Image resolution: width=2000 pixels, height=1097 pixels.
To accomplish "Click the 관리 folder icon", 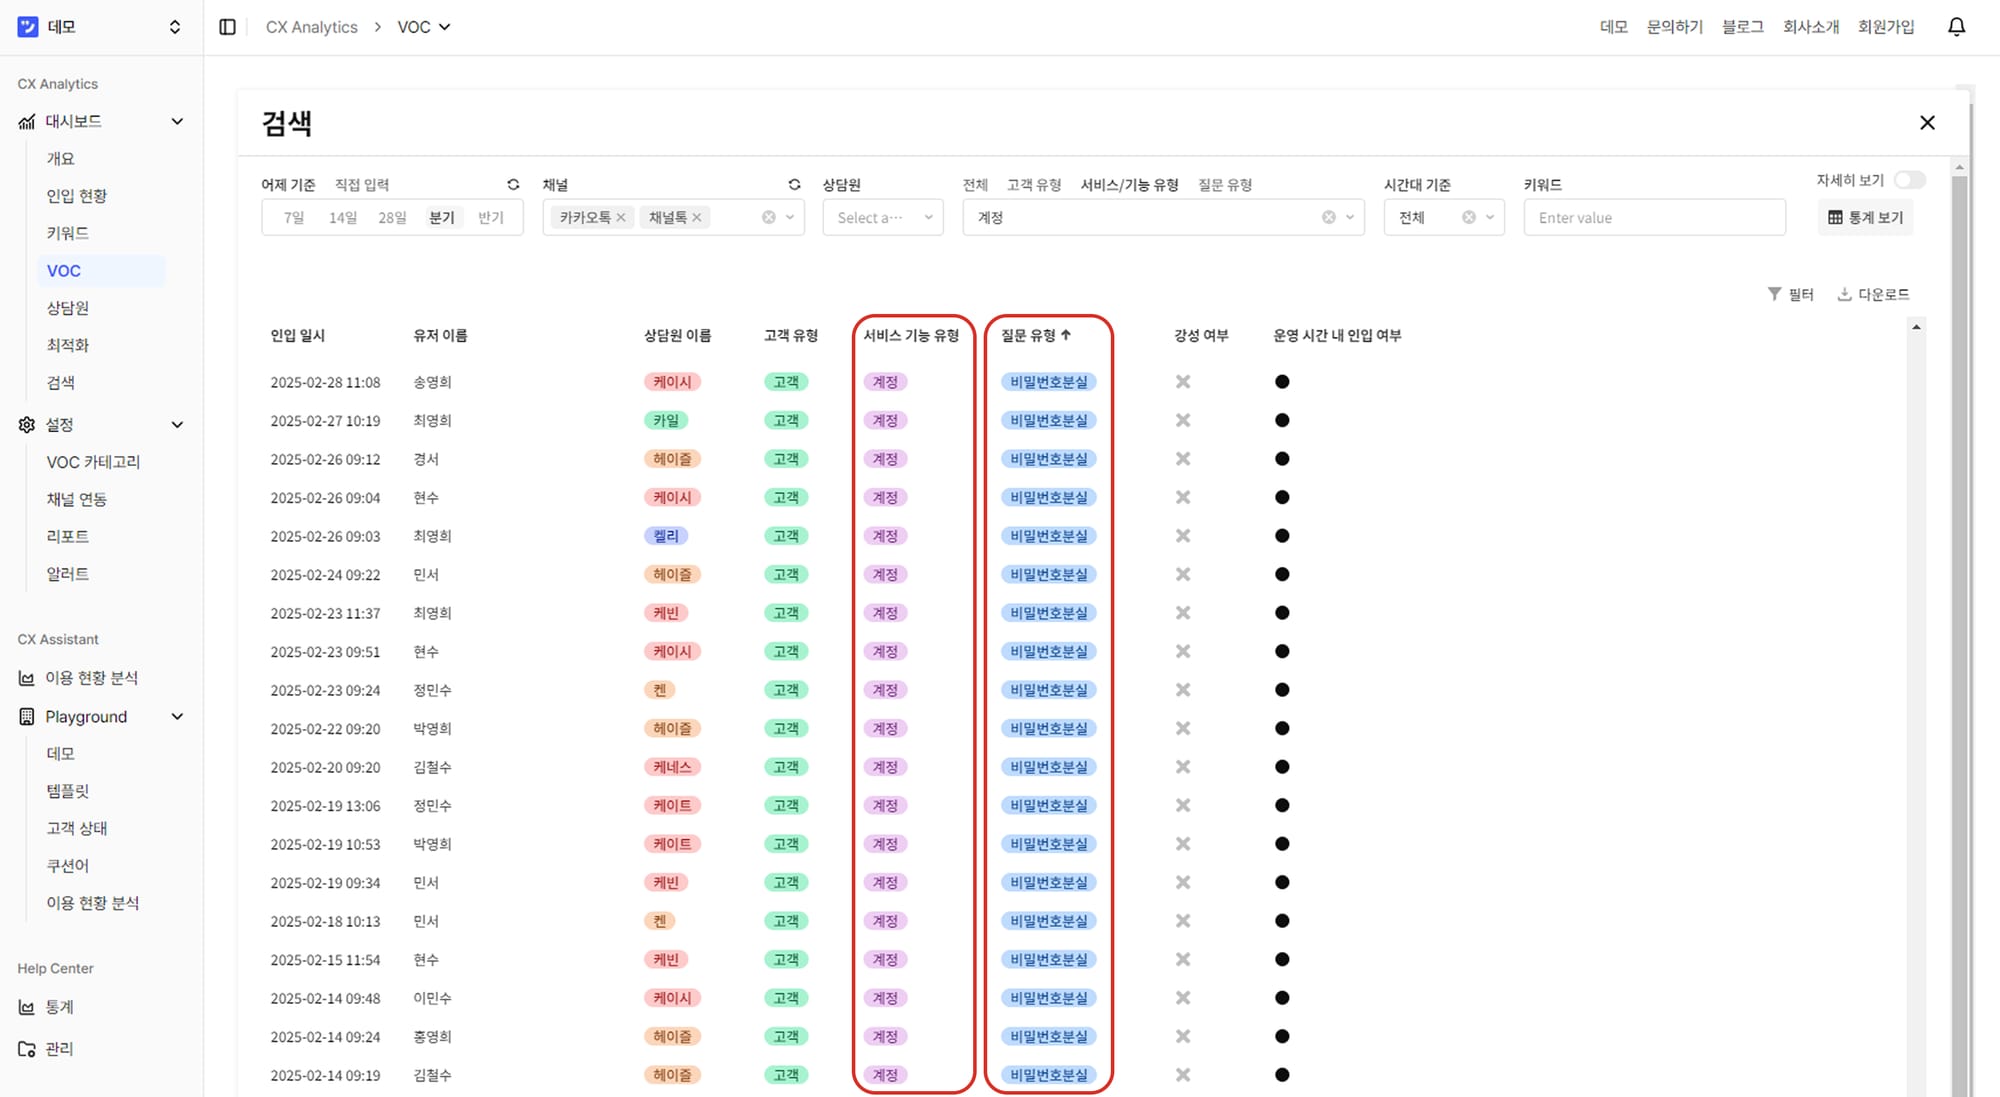I will tap(26, 1048).
